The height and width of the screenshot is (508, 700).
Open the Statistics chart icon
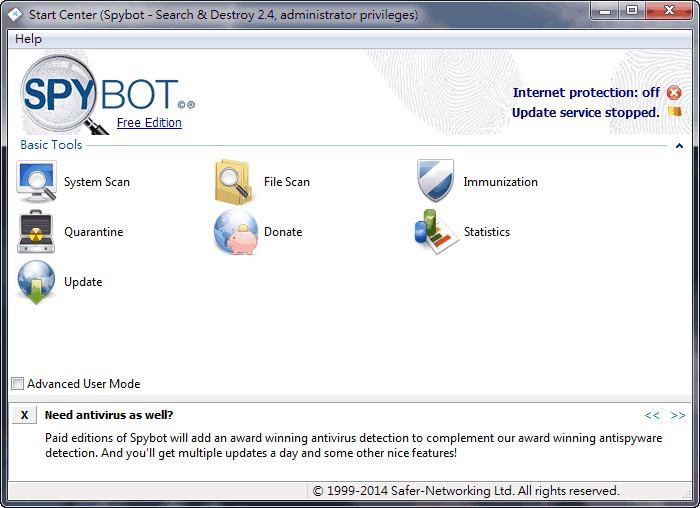pyautogui.click(x=436, y=232)
